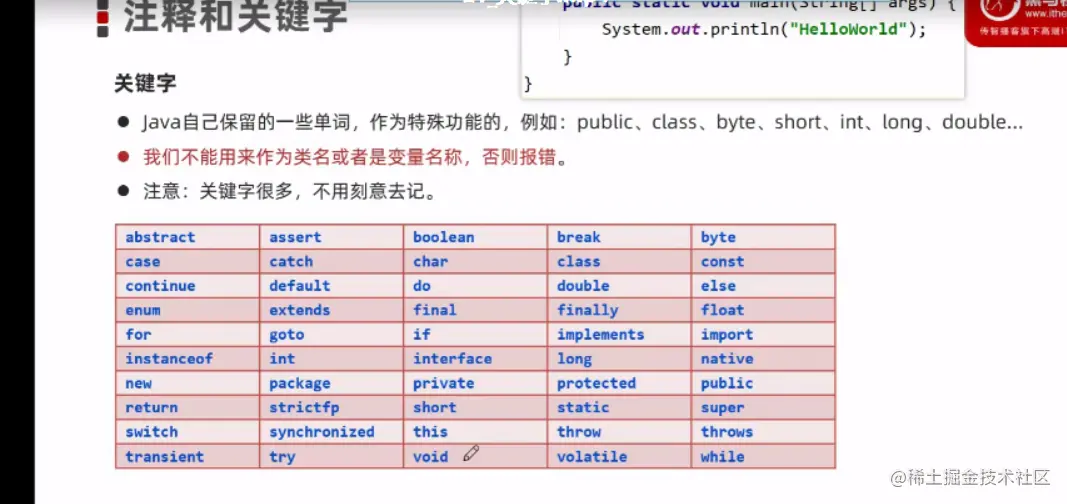Choose the 'synchronized' keyword cell

pos(331,432)
